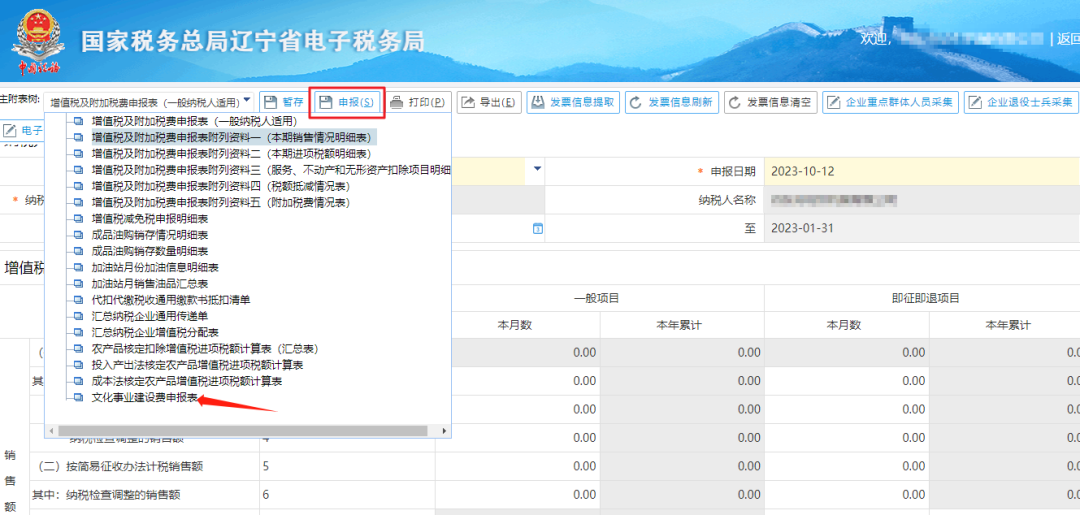Open 企业退役士兵采集
Image resolution: width=1080 pixels, height=515 pixels.
(1021, 103)
